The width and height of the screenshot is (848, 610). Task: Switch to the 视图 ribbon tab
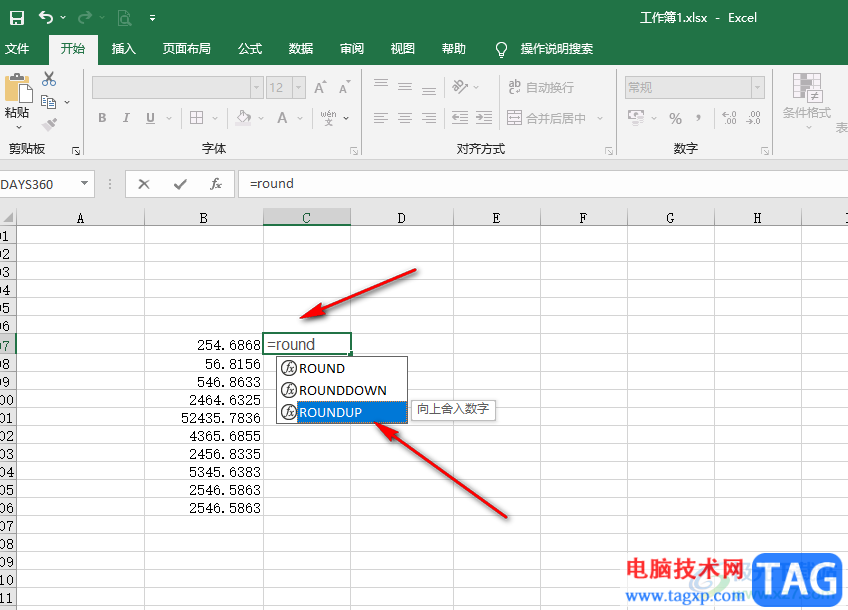(403, 49)
